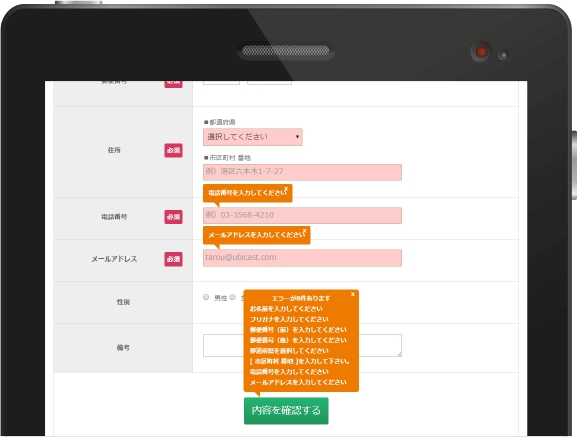Click the 内容を確認する button
Screen dimensions: 577x437
[x=286, y=411]
